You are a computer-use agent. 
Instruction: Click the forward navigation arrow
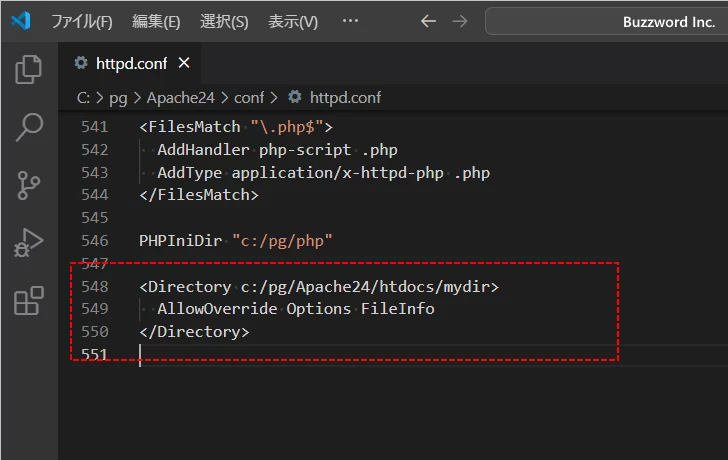(x=459, y=21)
